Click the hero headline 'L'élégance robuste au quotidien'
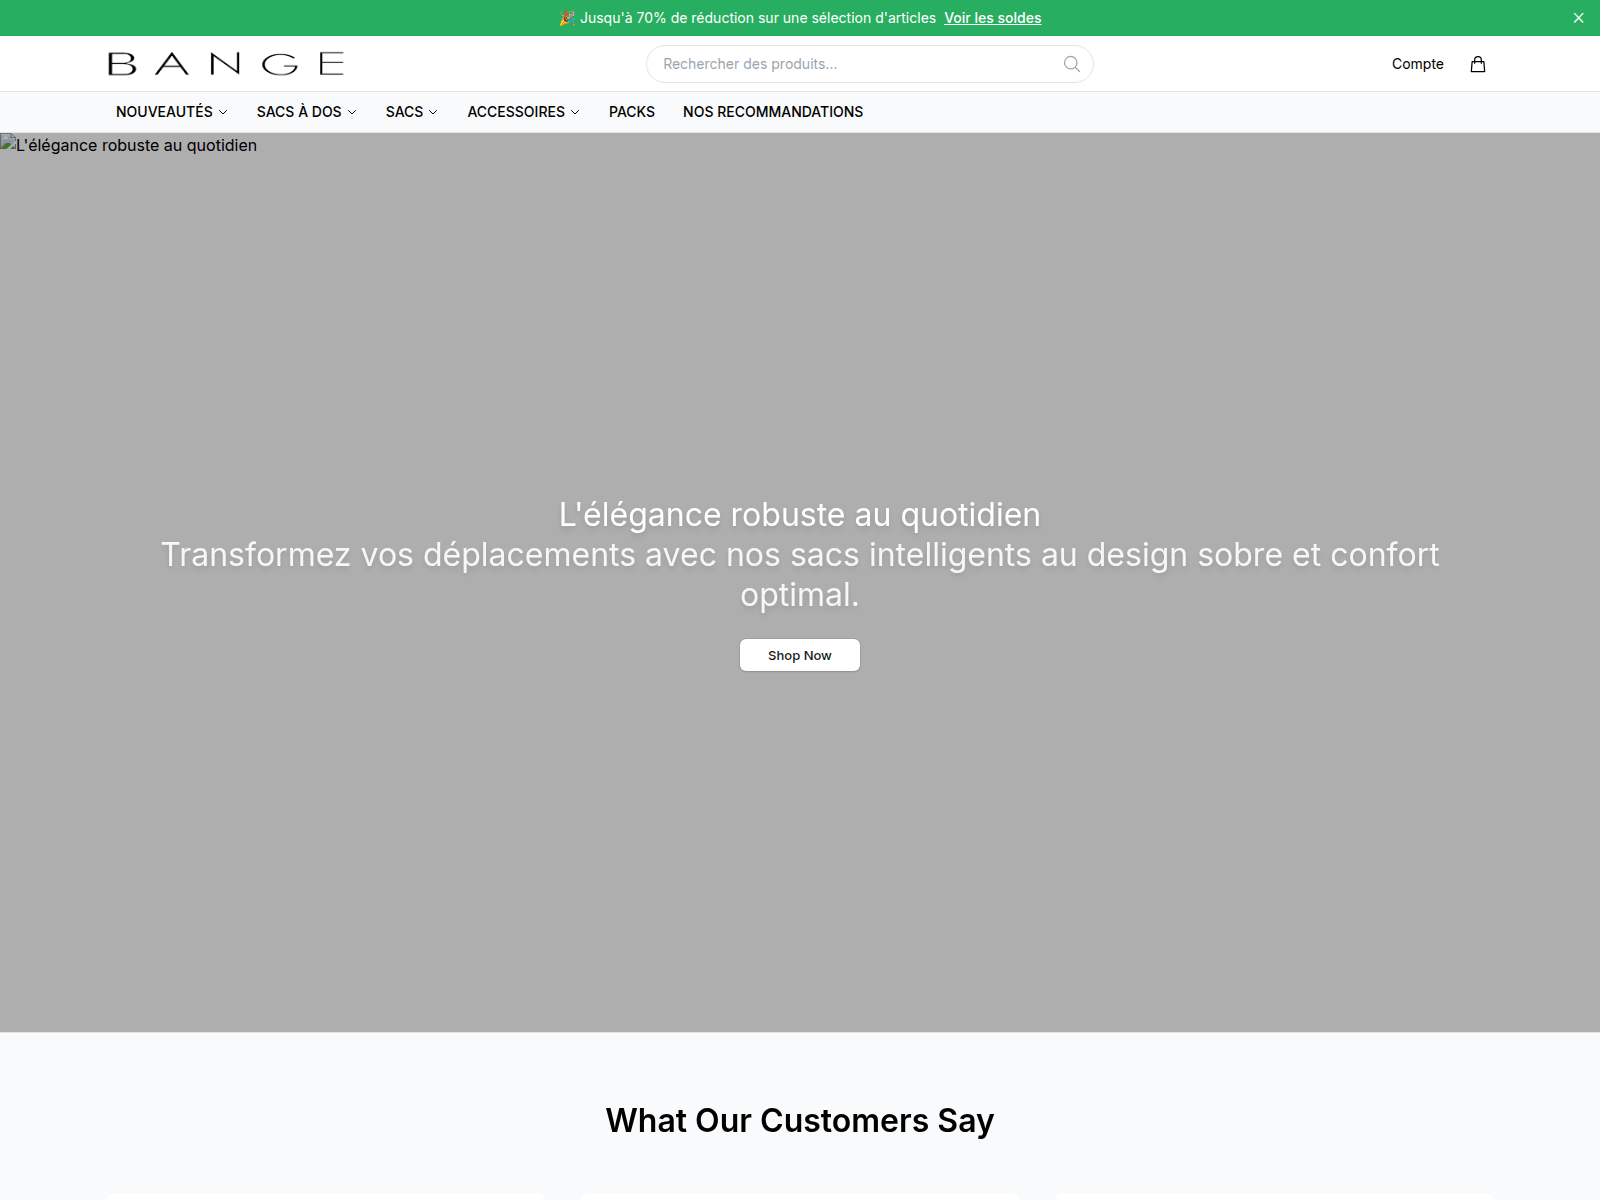The height and width of the screenshot is (1200, 1600). click(x=800, y=514)
